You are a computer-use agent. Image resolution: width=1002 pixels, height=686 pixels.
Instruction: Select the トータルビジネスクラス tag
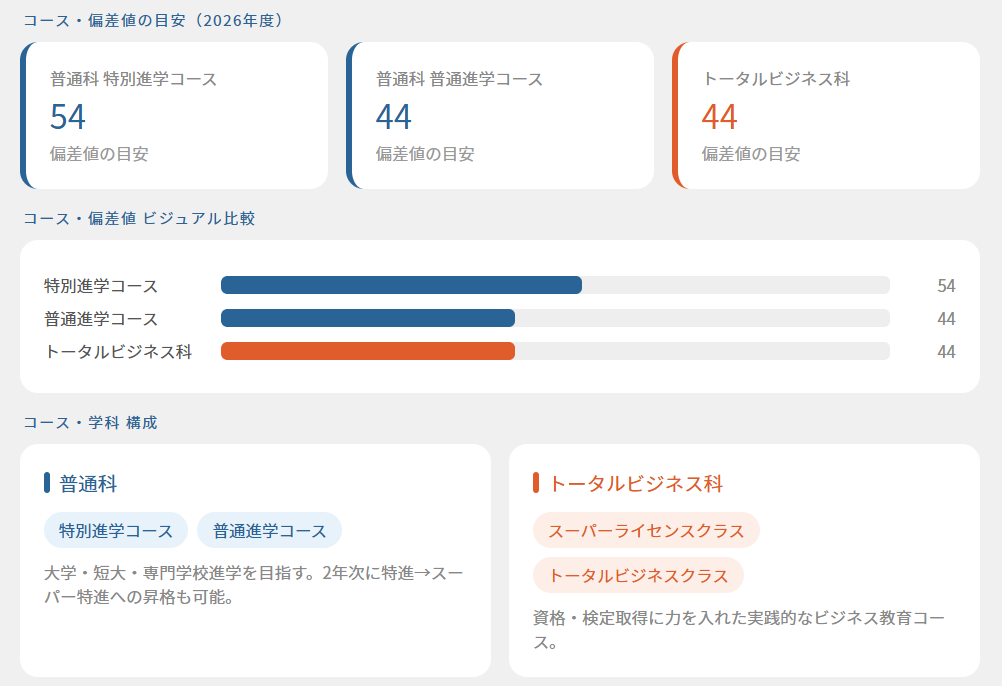[x=638, y=575]
